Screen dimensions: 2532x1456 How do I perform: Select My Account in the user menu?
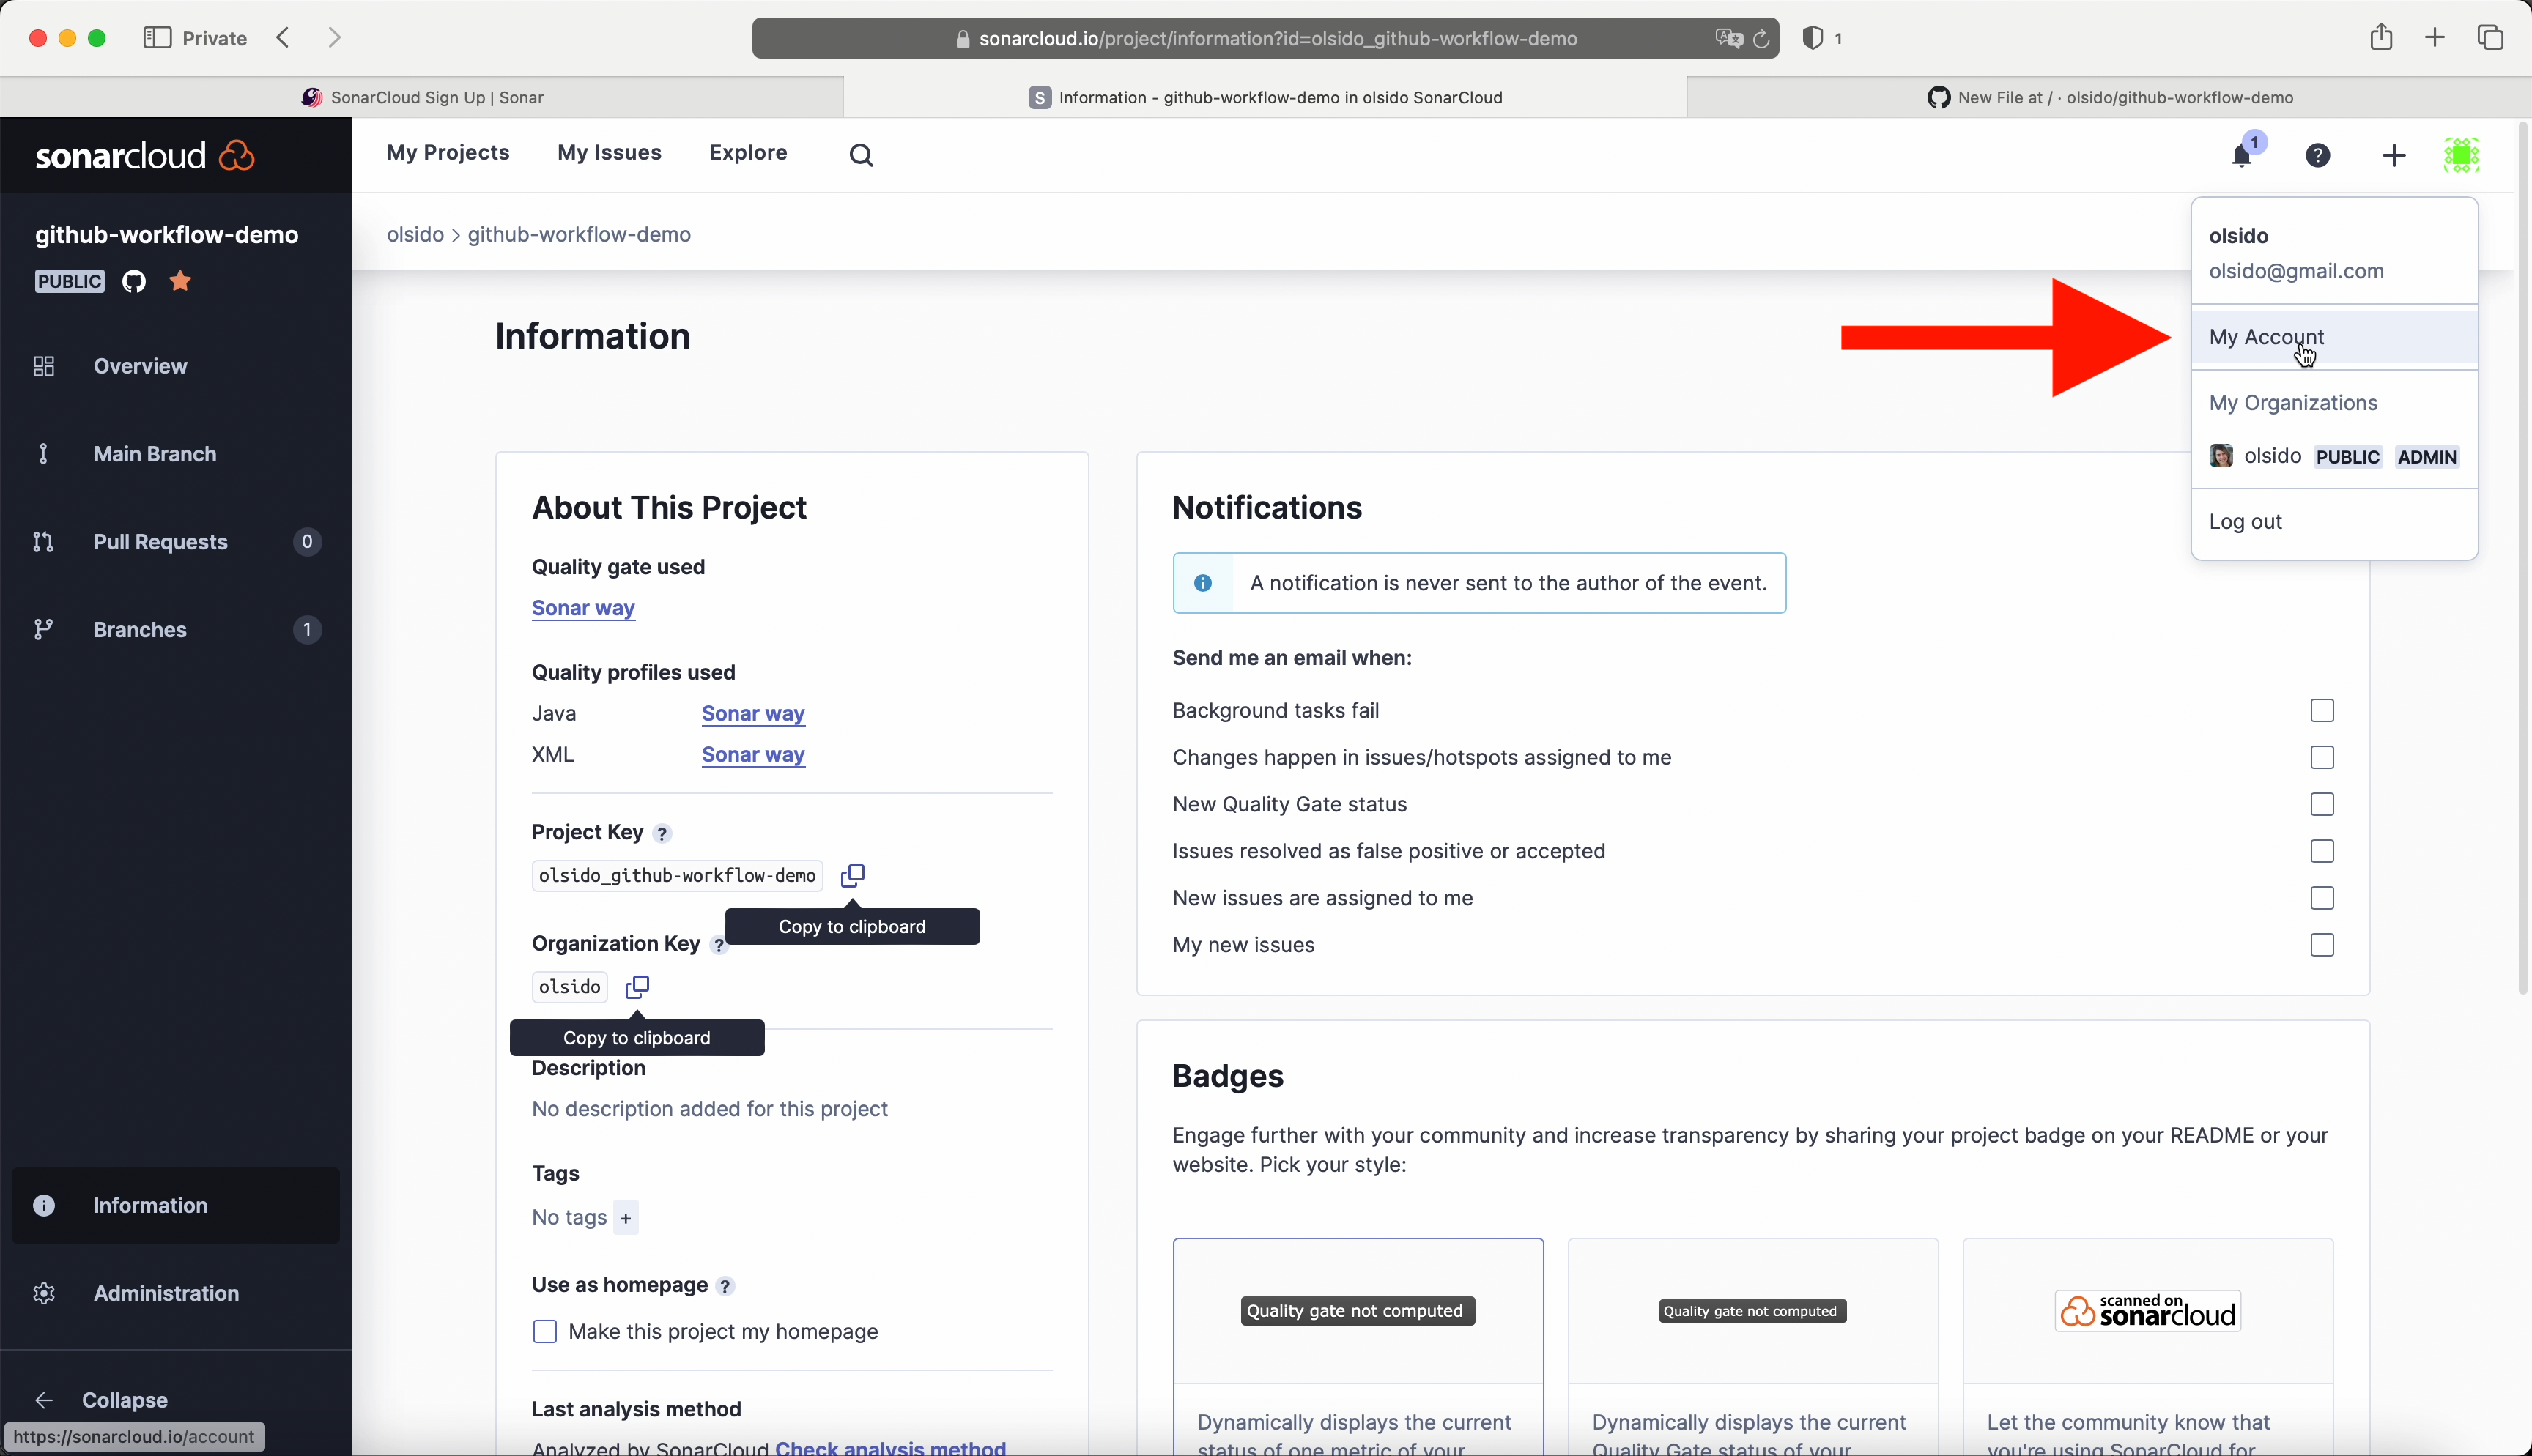click(2266, 337)
